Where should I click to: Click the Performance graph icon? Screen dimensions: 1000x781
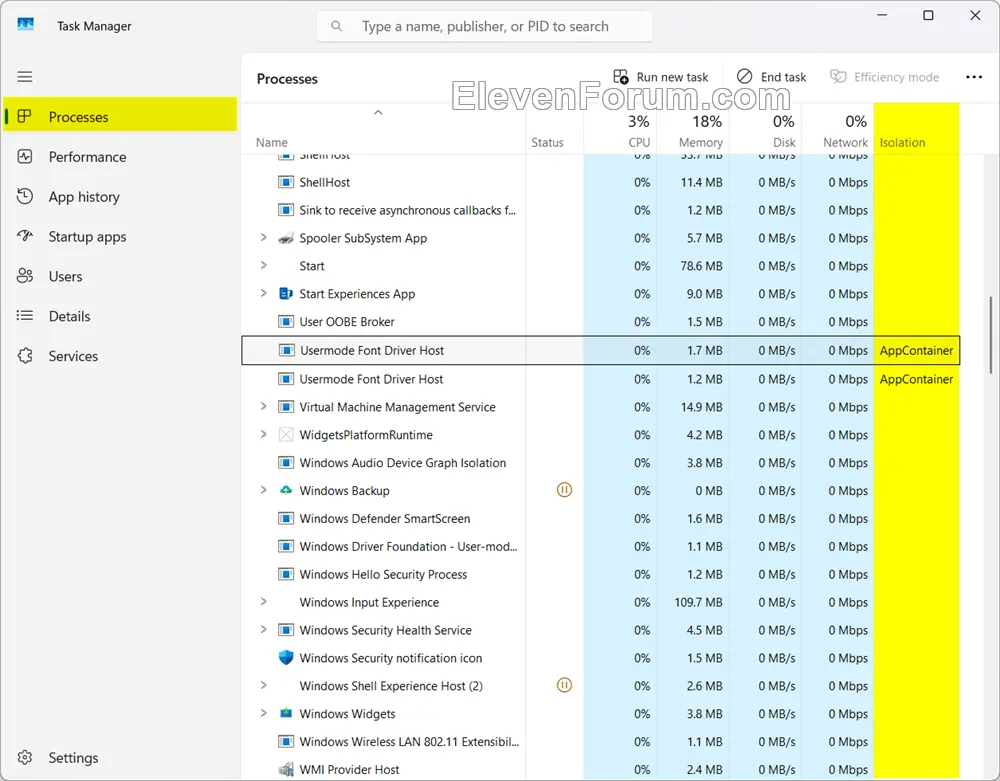pyautogui.click(x=25, y=157)
